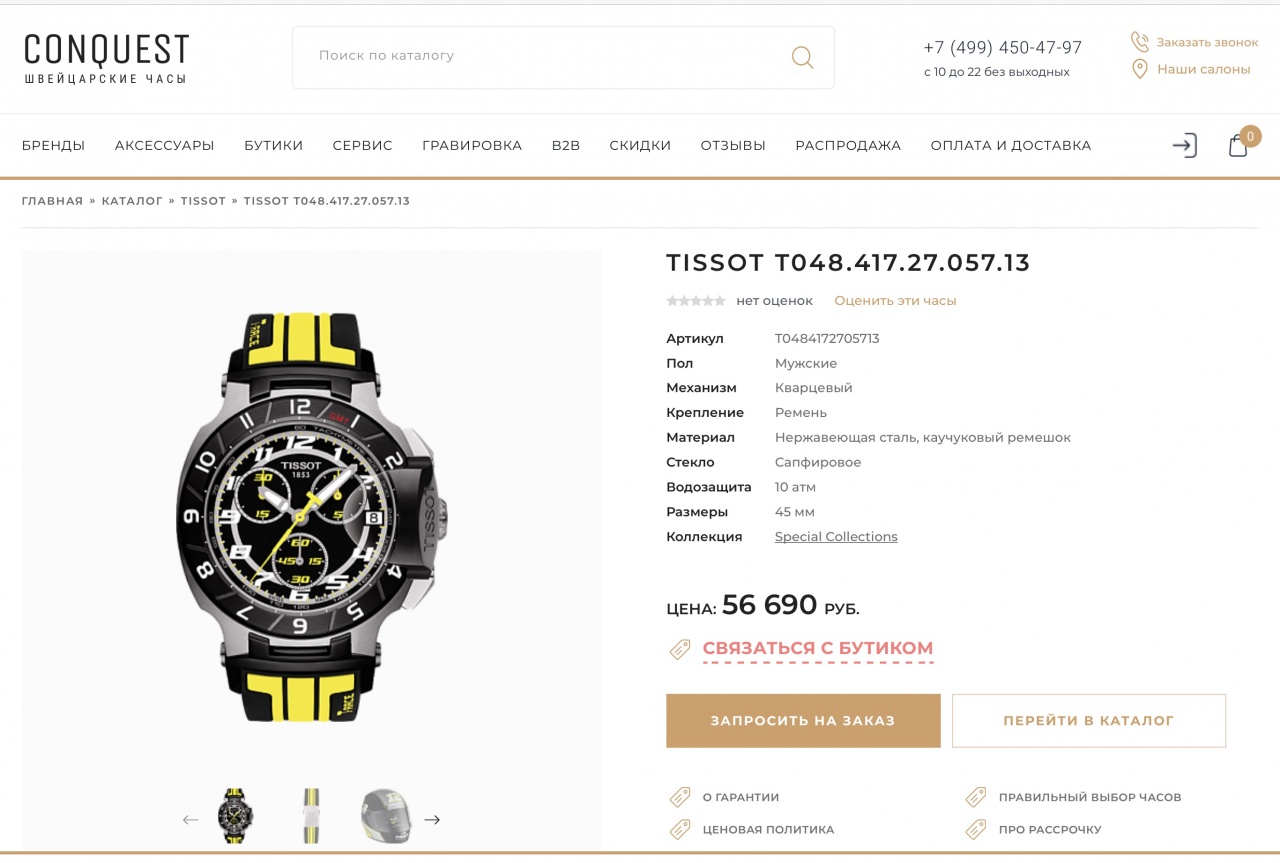
Task: Click the phone icon for callback request
Action: tap(1139, 42)
